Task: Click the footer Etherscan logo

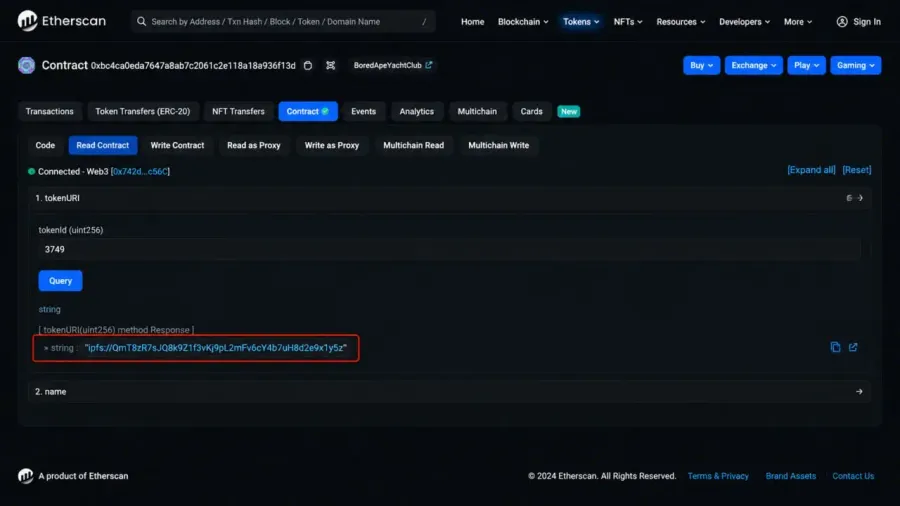Action: pyautogui.click(x=25, y=476)
